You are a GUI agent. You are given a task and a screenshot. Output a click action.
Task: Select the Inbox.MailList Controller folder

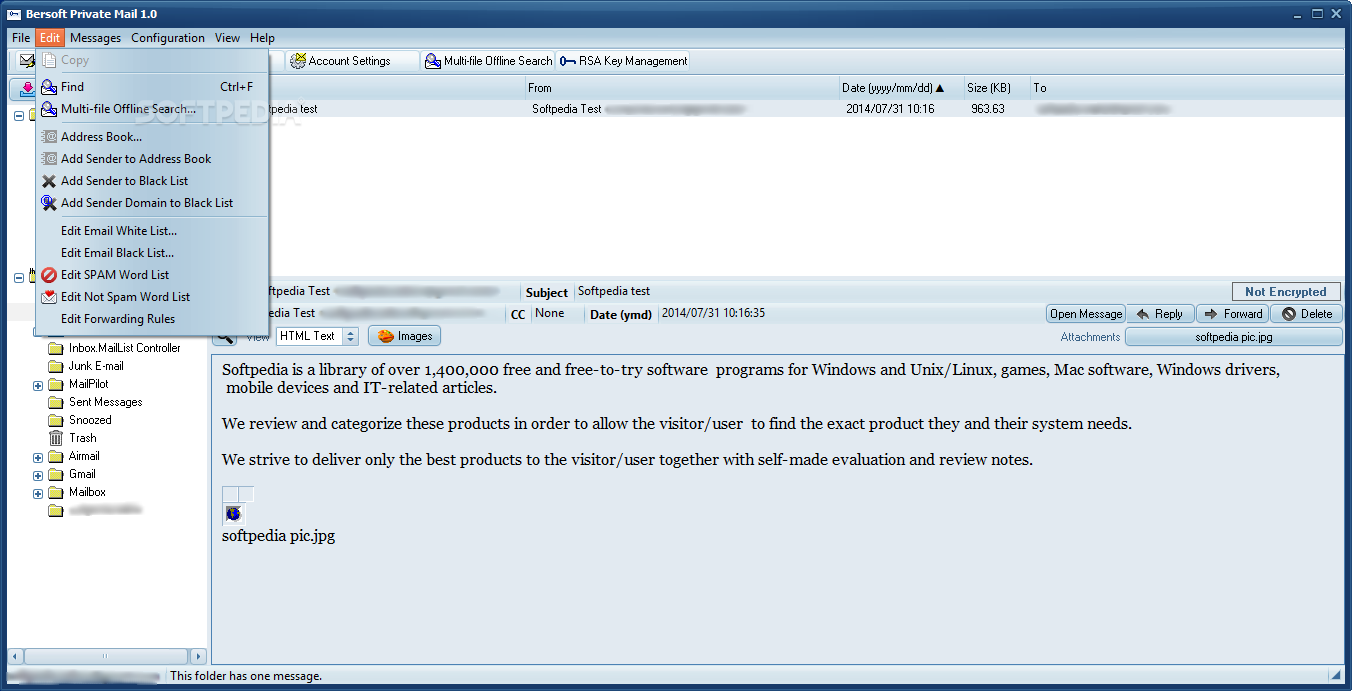(125, 348)
